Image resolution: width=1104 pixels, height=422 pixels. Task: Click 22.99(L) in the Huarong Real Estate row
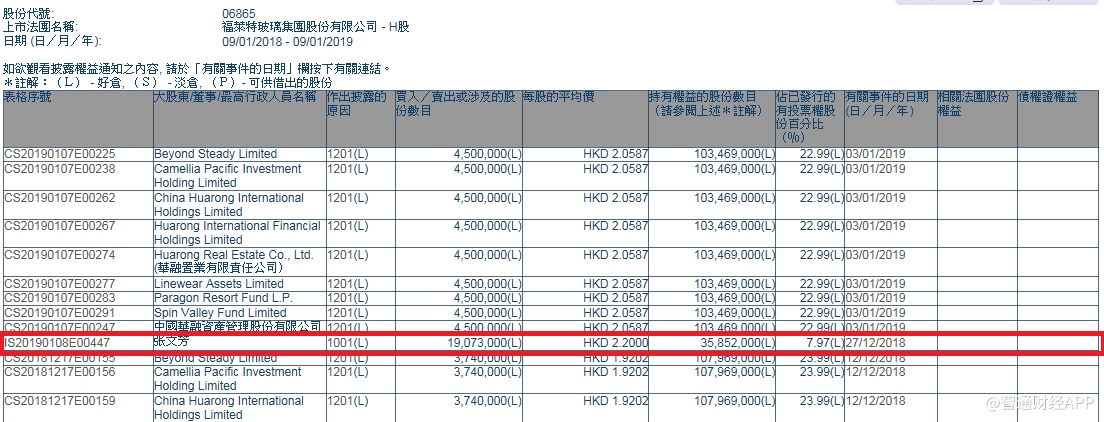(822, 254)
